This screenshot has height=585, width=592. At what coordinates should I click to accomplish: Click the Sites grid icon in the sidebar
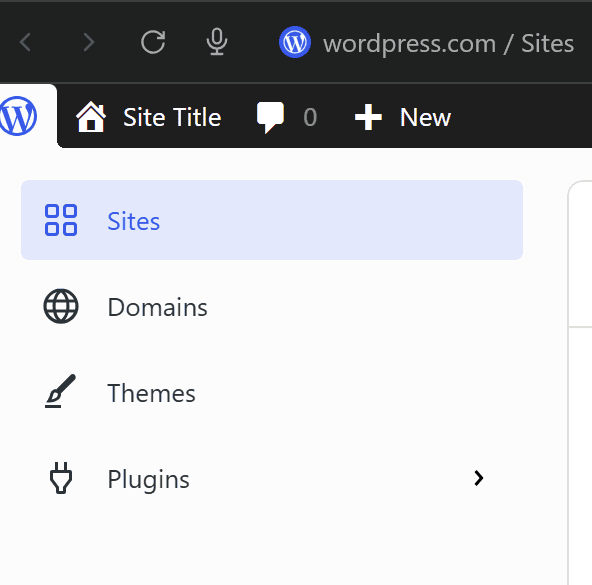click(x=61, y=220)
